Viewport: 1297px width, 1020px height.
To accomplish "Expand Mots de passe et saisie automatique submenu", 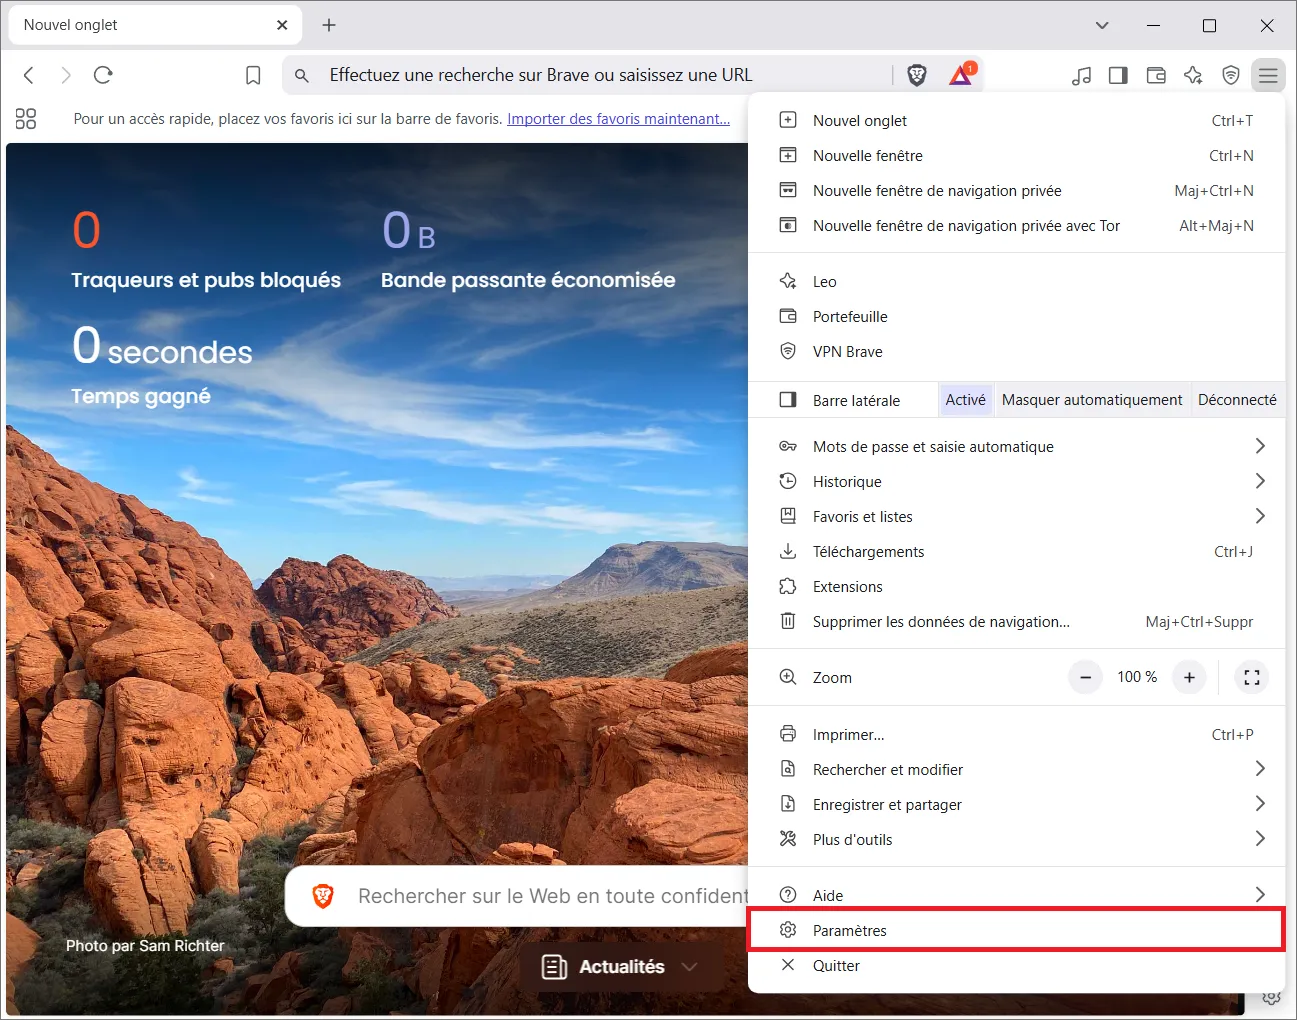I will 1260,446.
